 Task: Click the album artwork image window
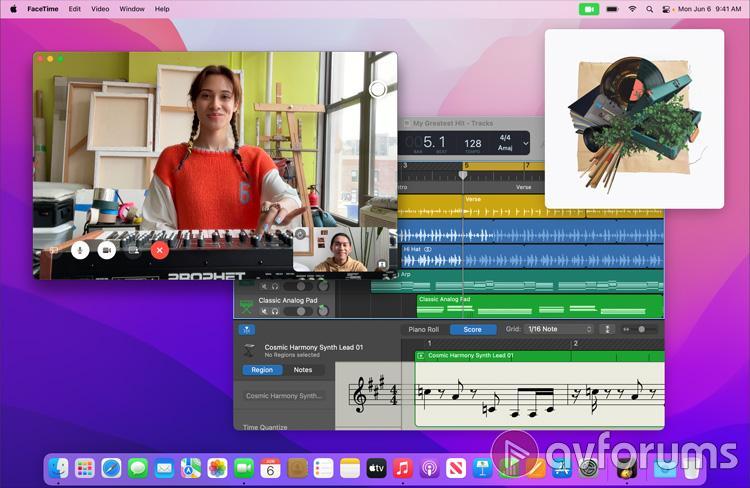[x=634, y=119]
